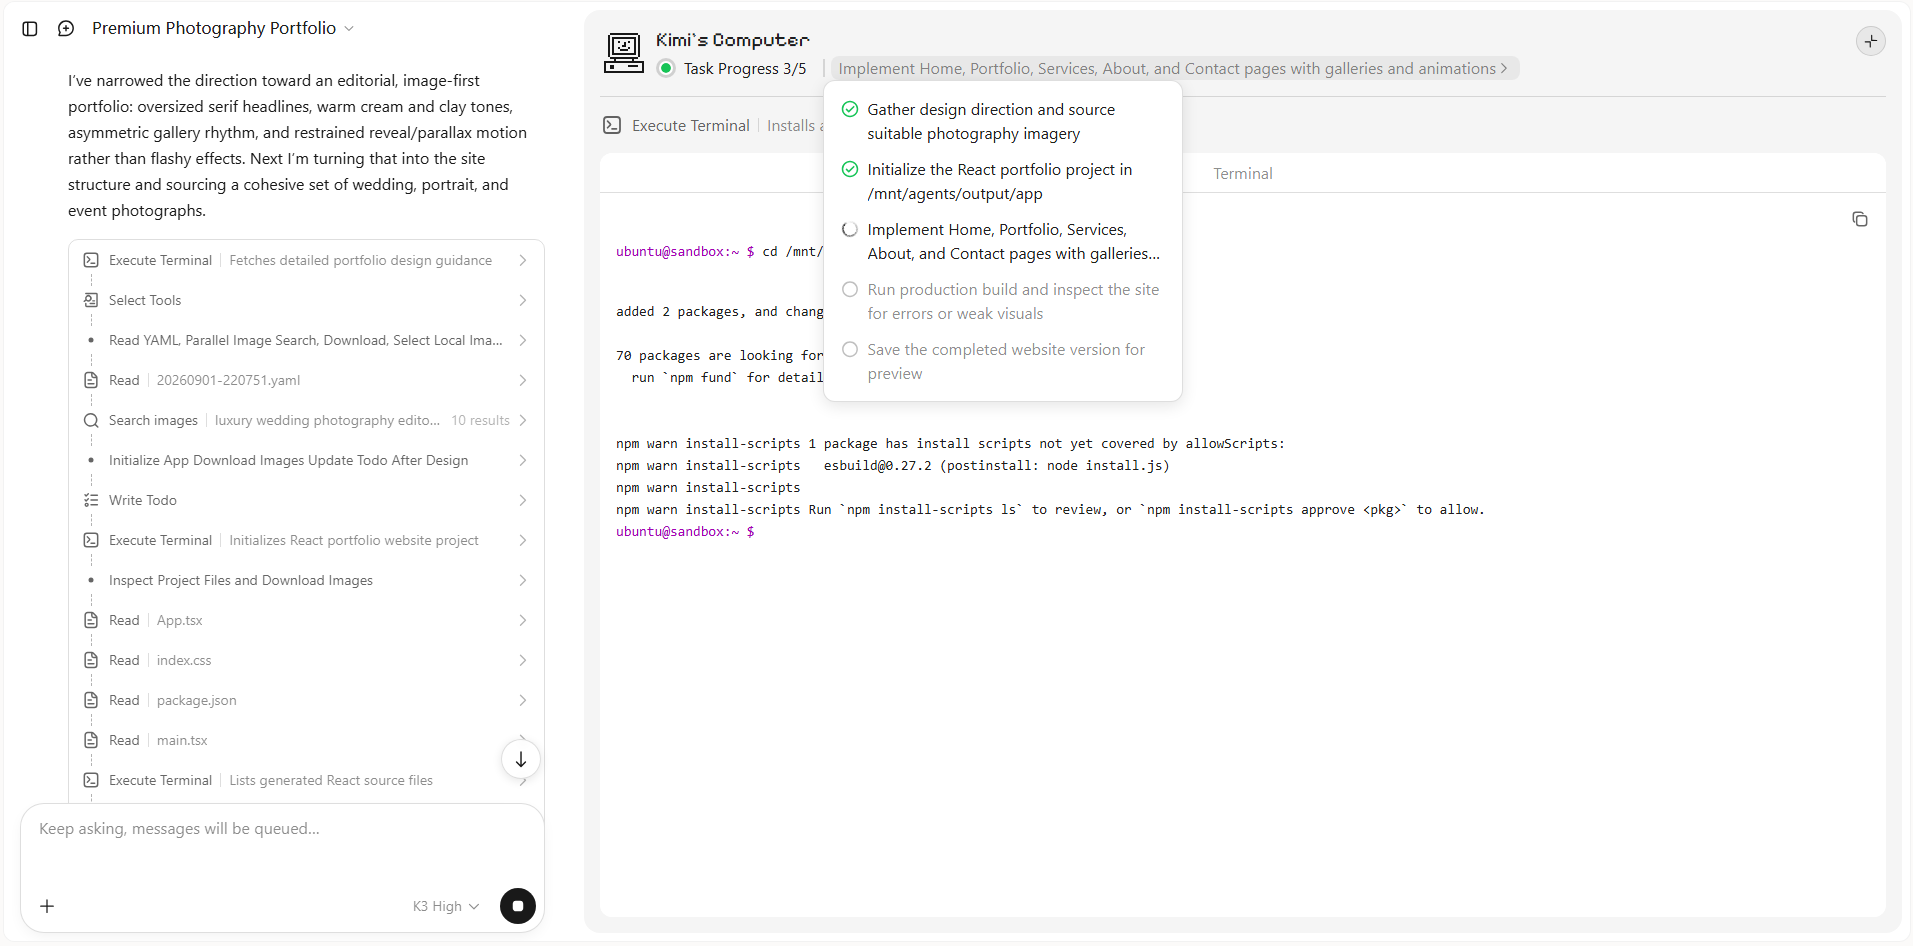
Task: Select the 'Save the completed website version' circle
Action: click(x=850, y=349)
